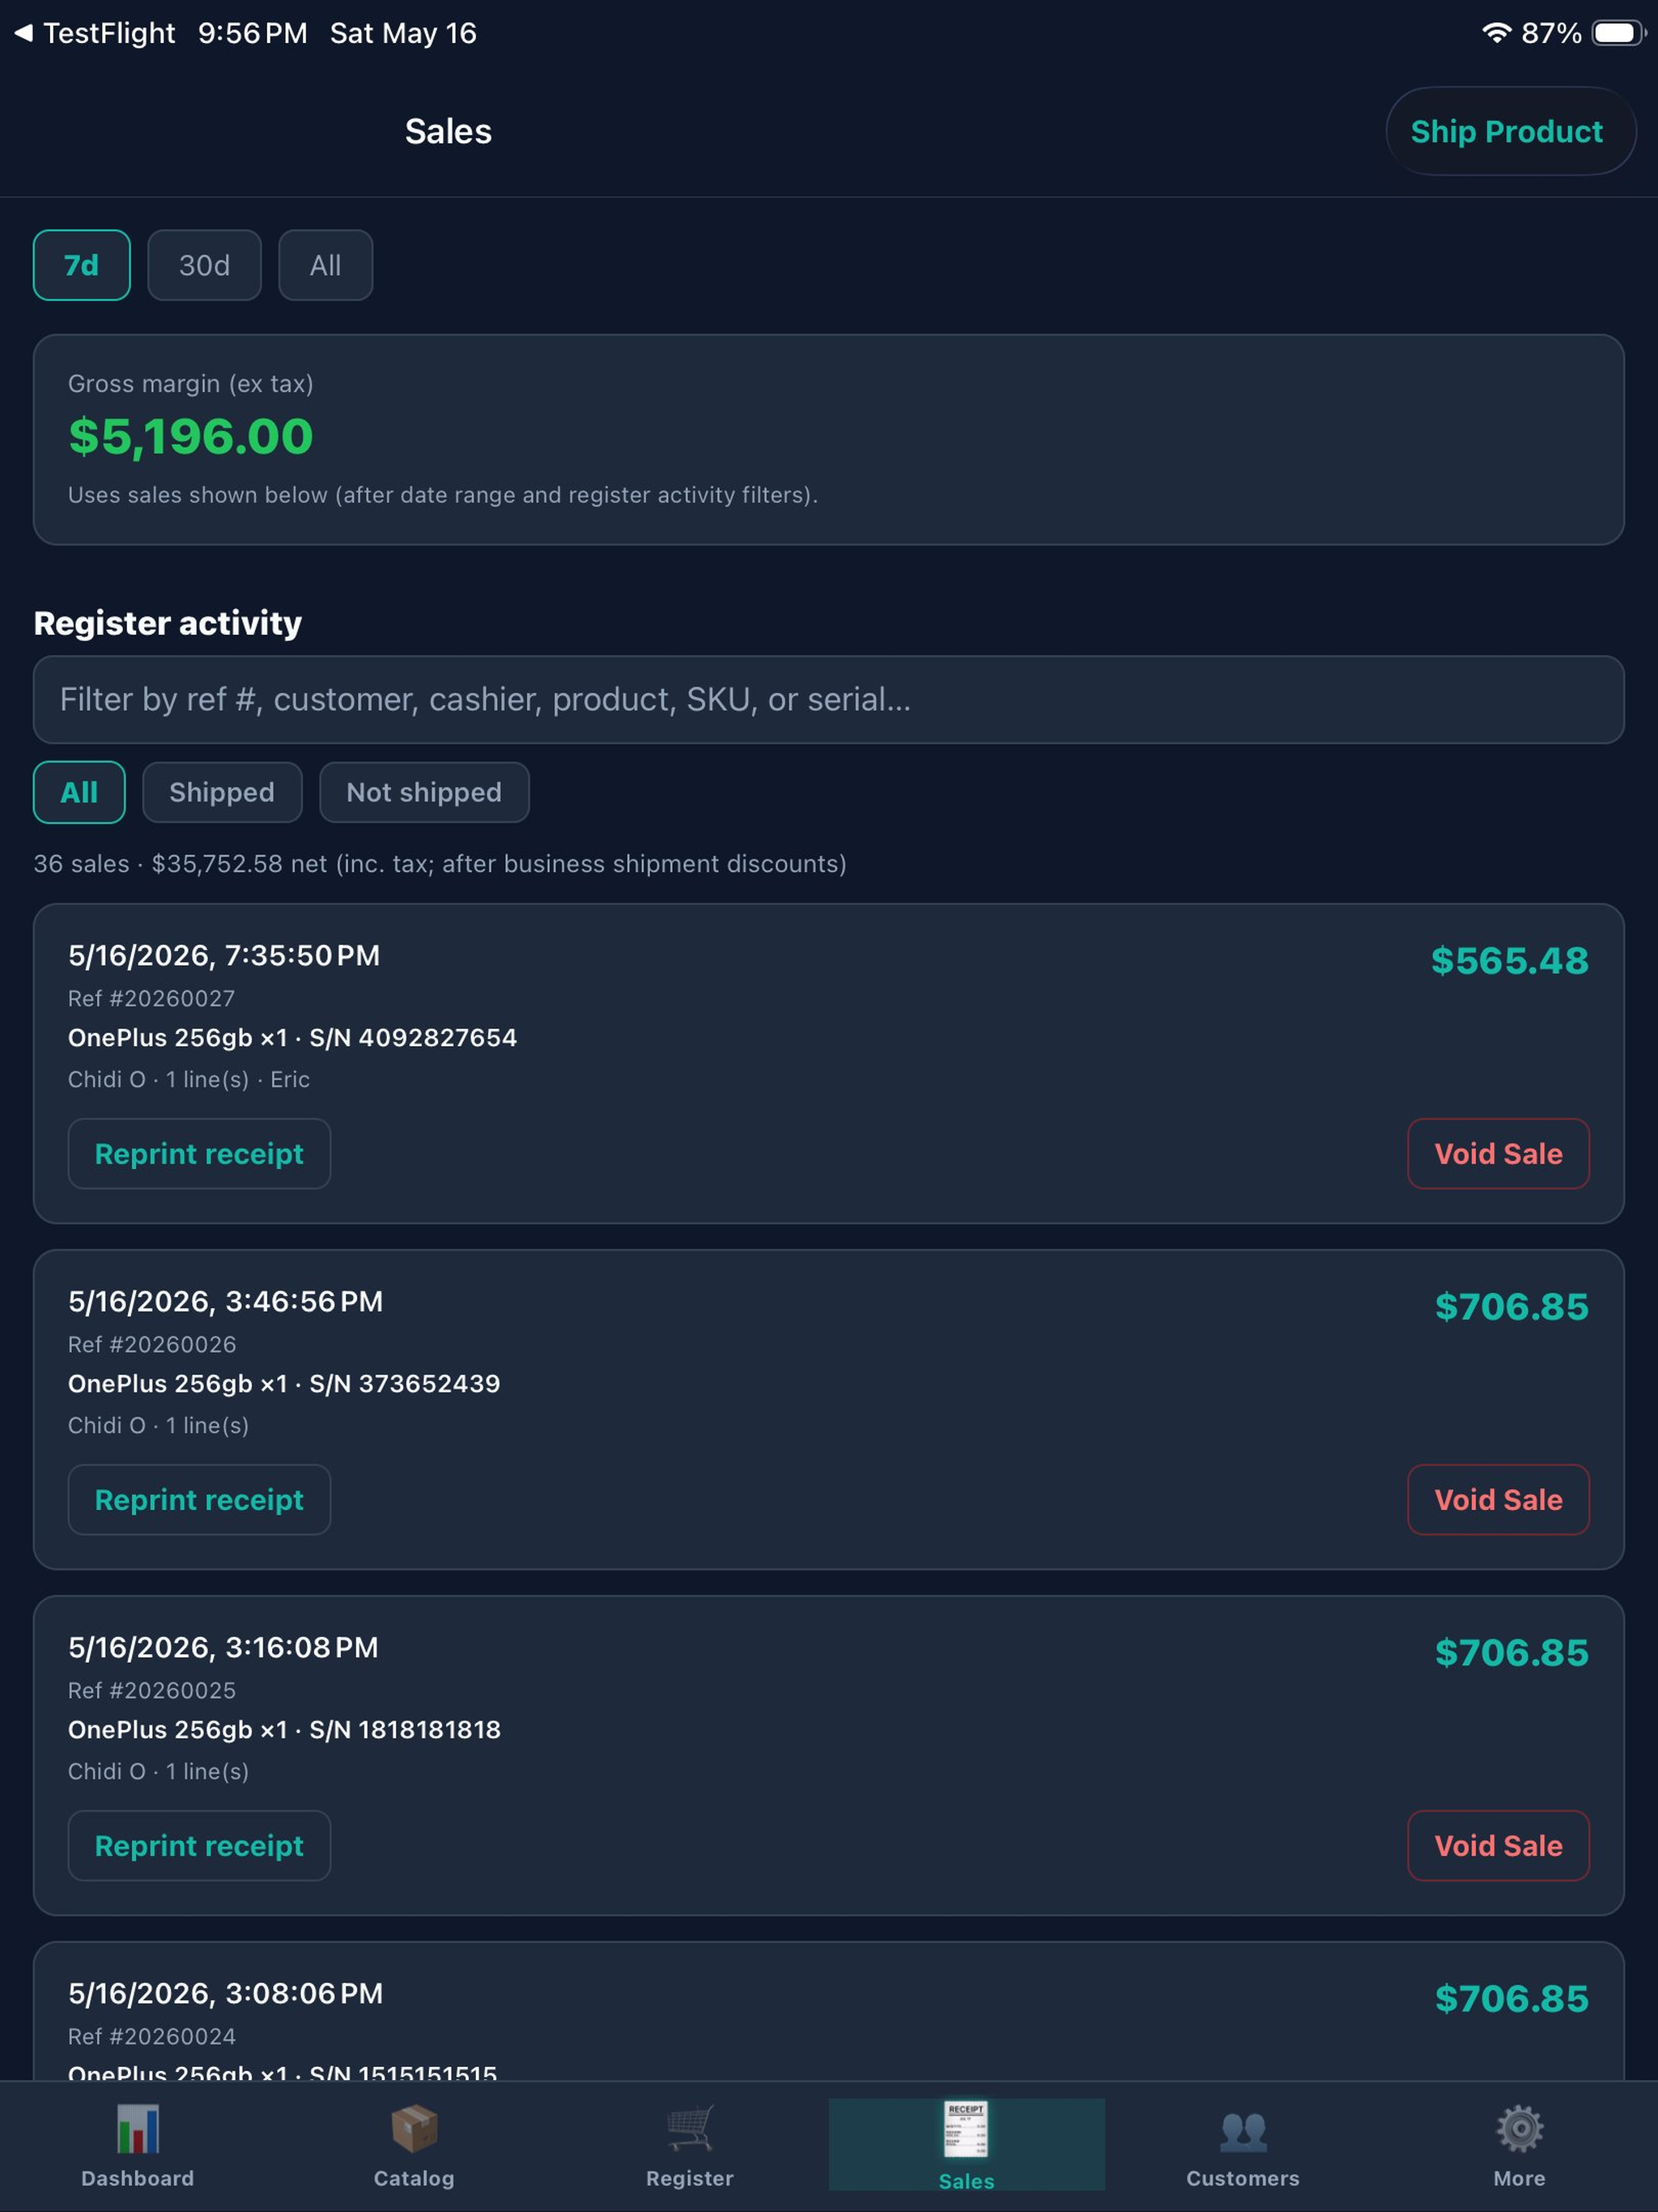This screenshot has height=2212, width=1658.
Task: Show All register activity
Action: pos(79,792)
